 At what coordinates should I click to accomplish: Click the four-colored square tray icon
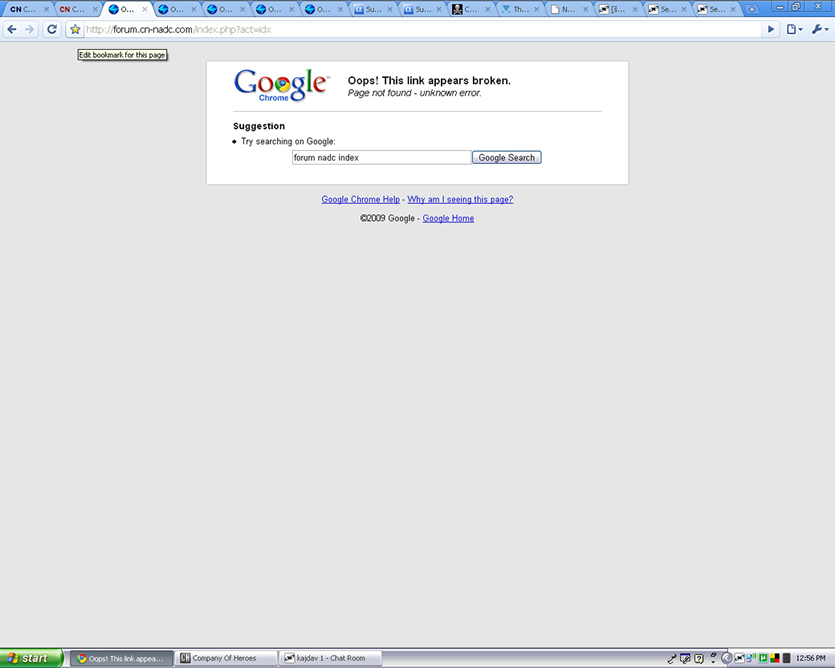point(775,658)
